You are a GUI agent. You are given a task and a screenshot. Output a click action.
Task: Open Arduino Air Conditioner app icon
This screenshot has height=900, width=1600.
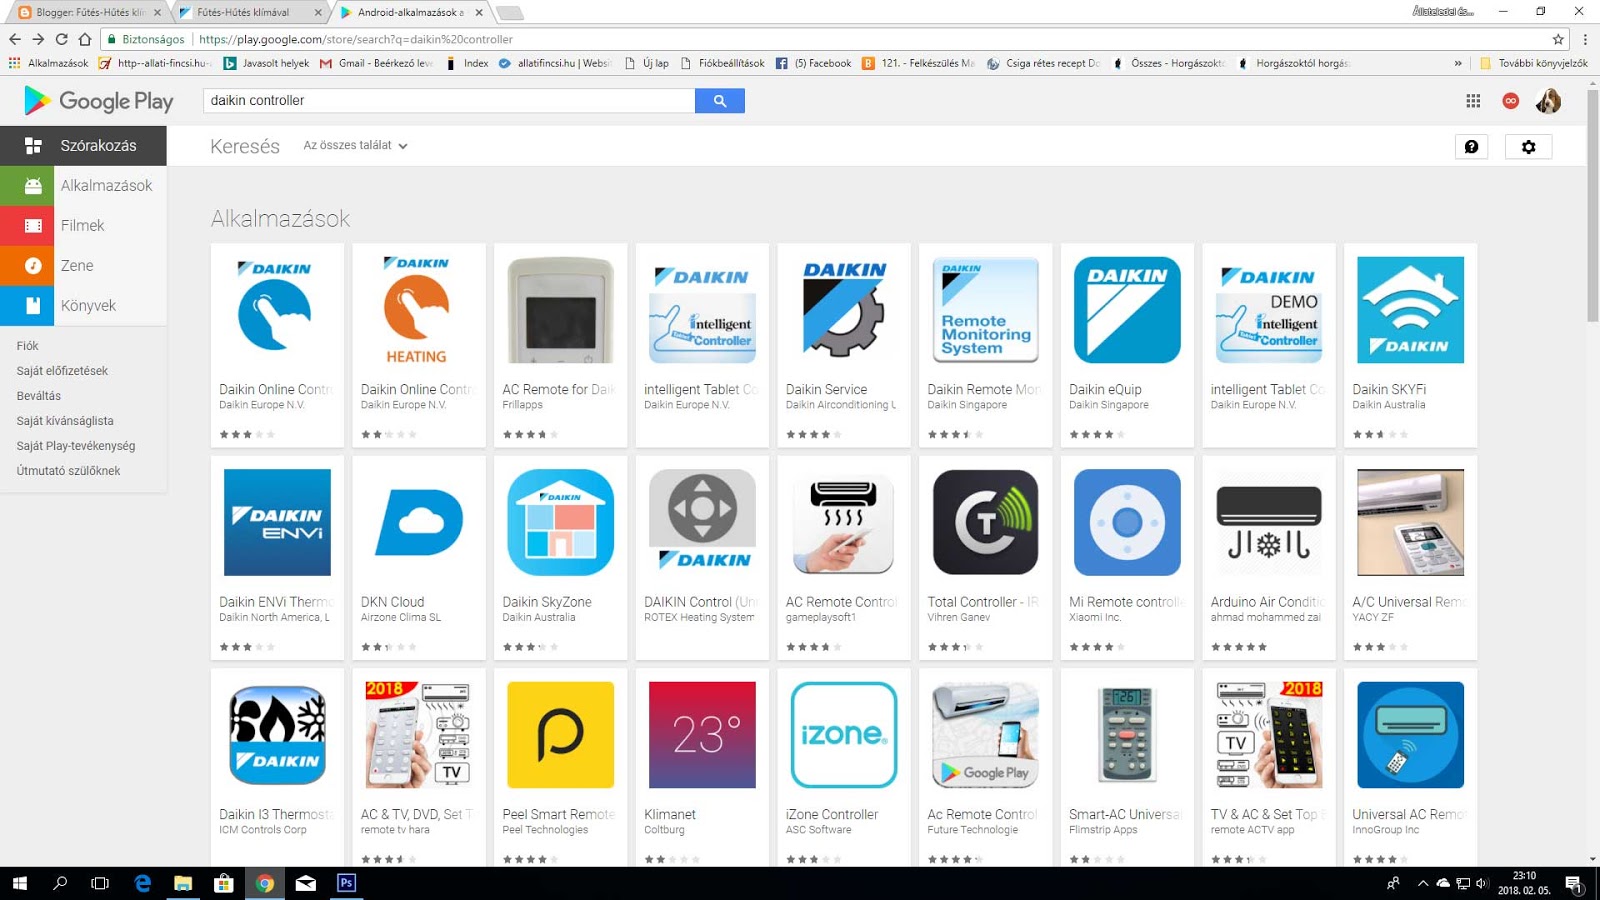click(1269, 522)
